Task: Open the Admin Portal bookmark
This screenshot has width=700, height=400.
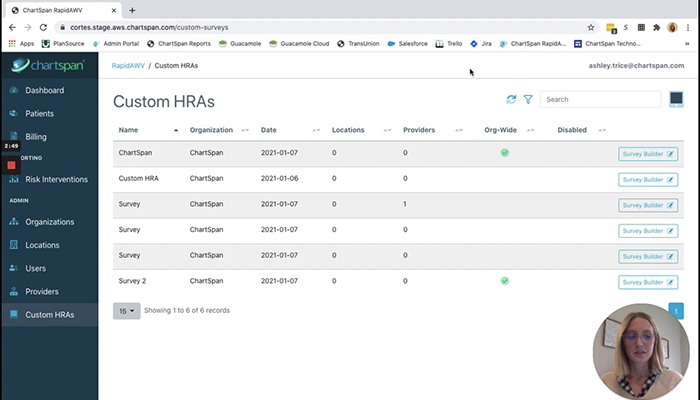Action: tap(116, 44)
